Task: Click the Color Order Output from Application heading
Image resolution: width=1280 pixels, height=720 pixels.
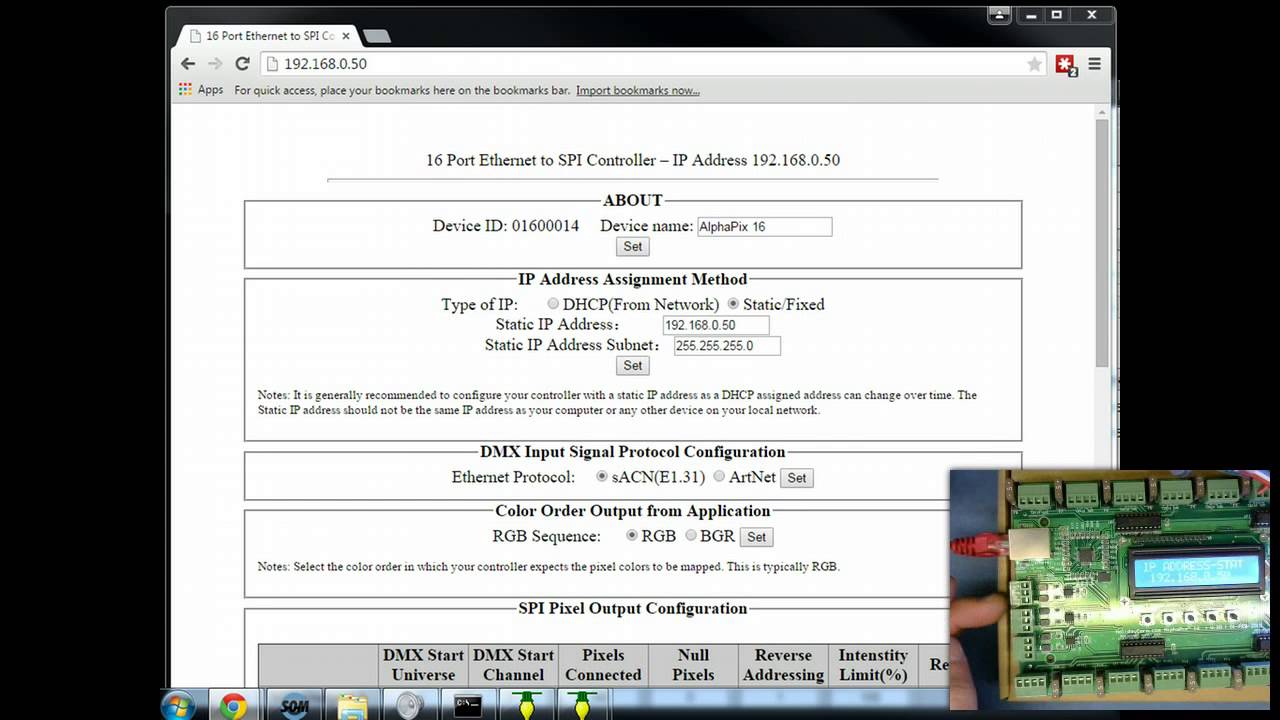Action: 633,511
